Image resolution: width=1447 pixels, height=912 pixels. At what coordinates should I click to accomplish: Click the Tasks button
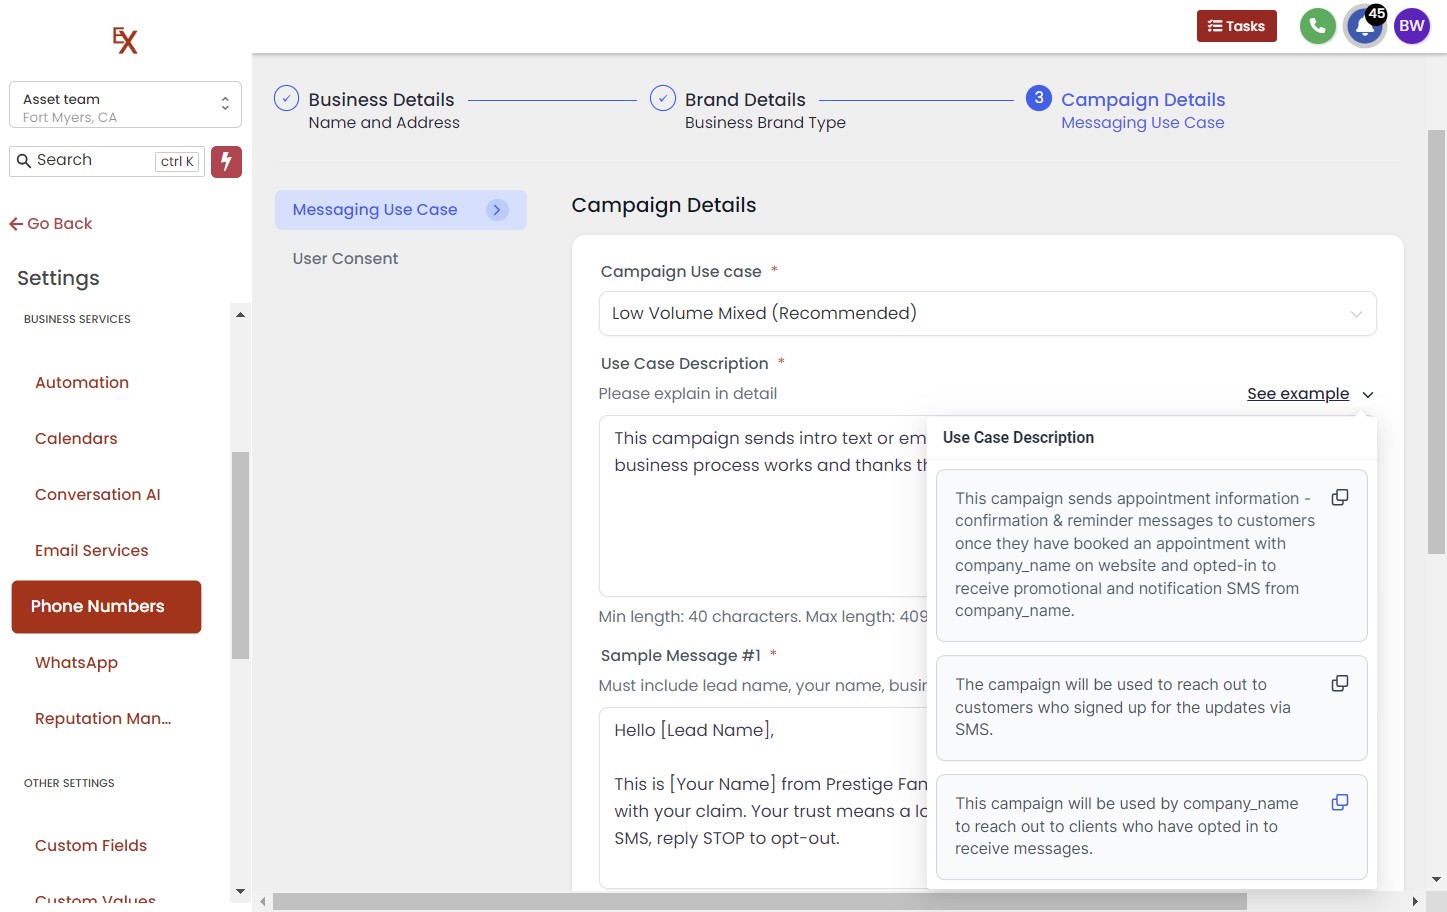pos(1236,26)
